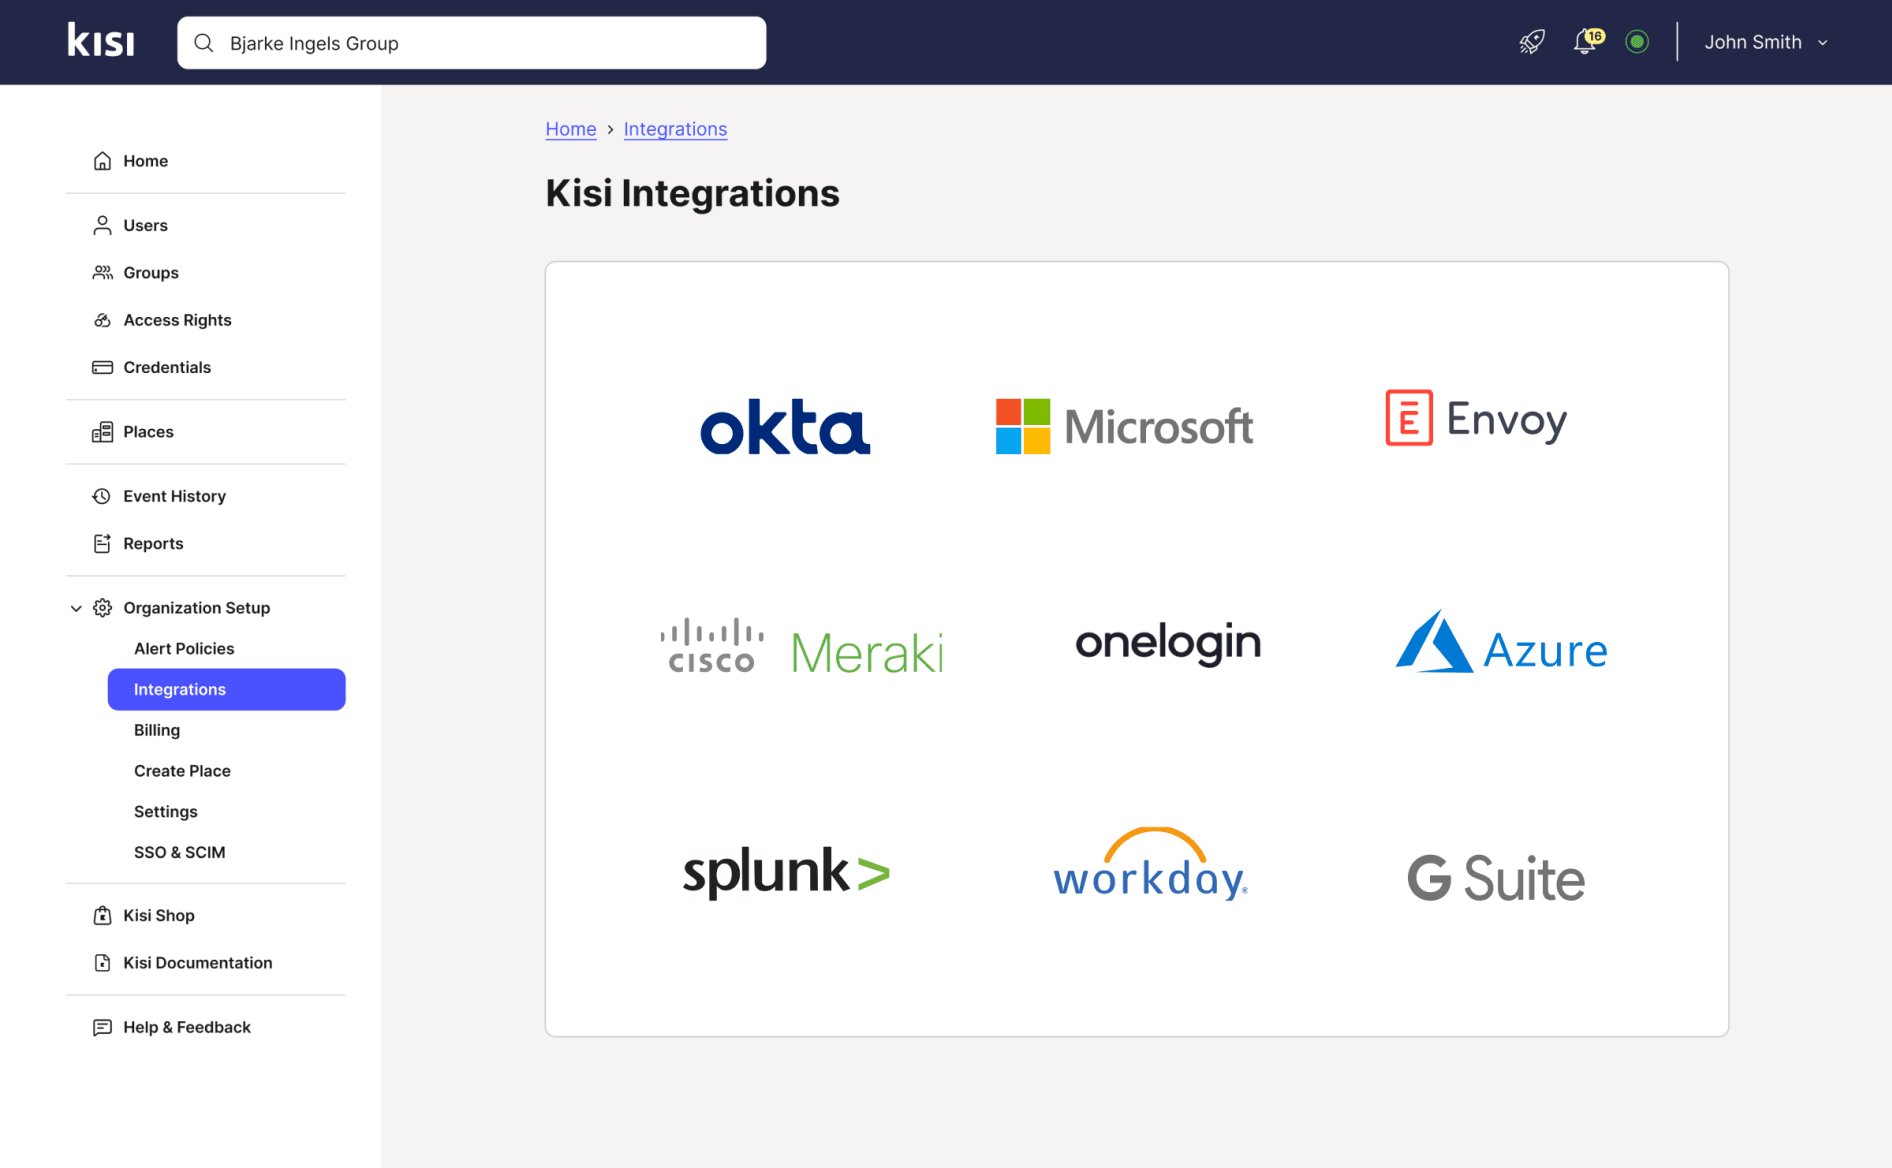Open Event History

173,495
